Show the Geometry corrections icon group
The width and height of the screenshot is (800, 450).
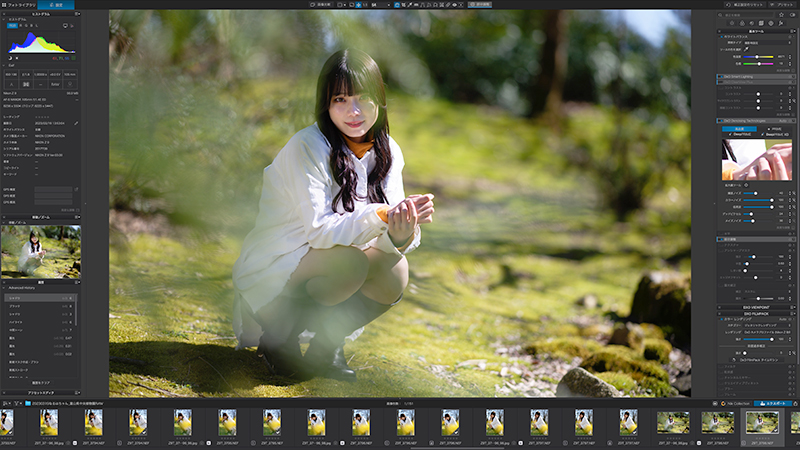[x=761, y=23]
